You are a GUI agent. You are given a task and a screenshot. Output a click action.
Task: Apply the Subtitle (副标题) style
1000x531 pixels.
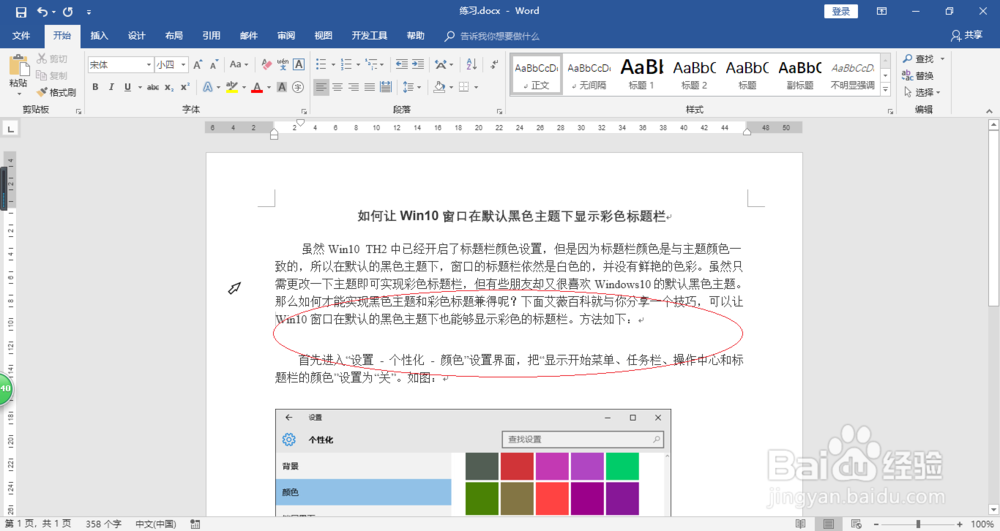[800, 75]
